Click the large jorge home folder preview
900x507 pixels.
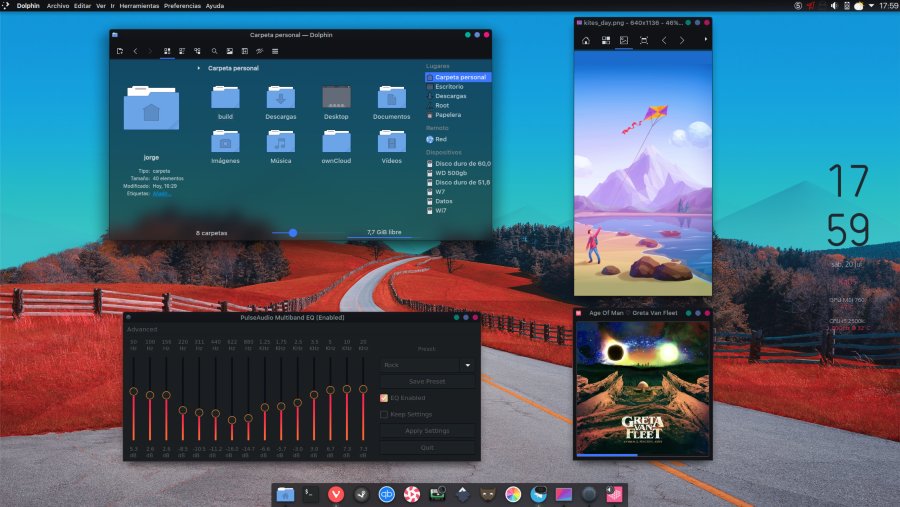151,108
